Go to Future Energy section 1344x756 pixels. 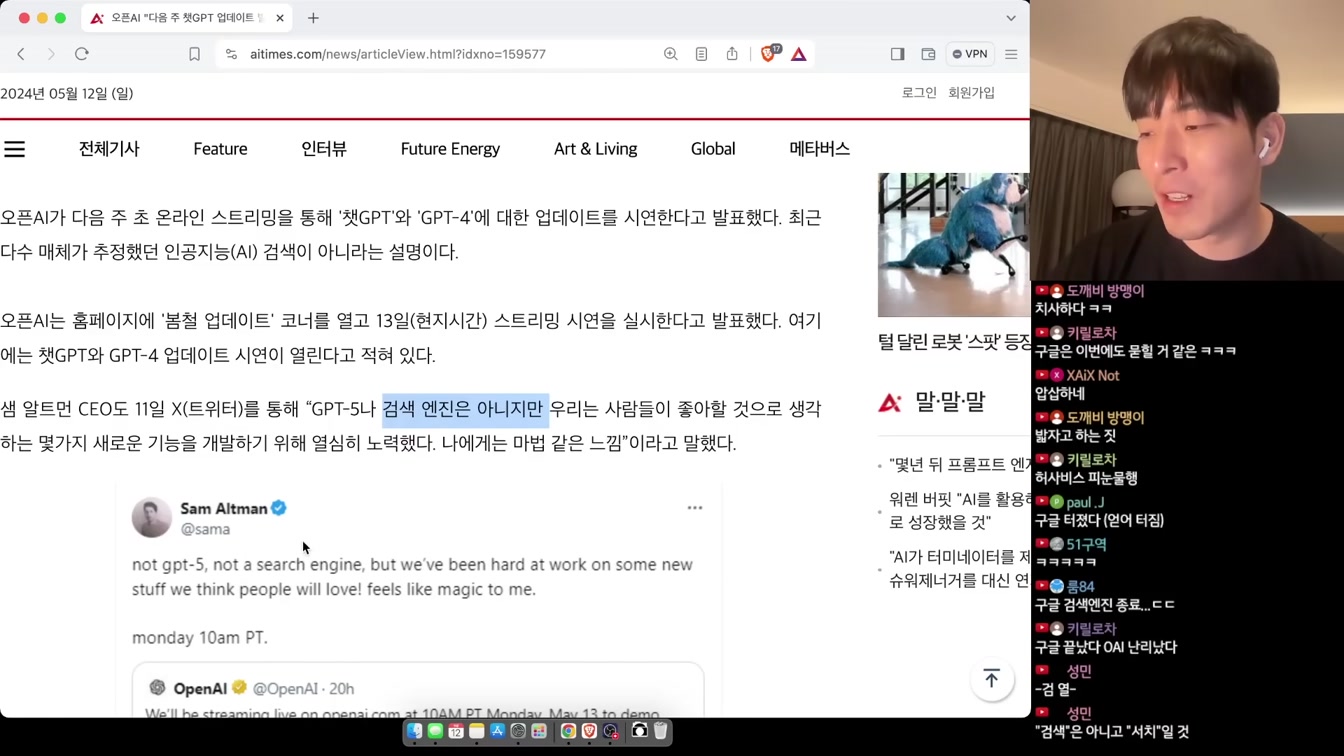[450, 149]
